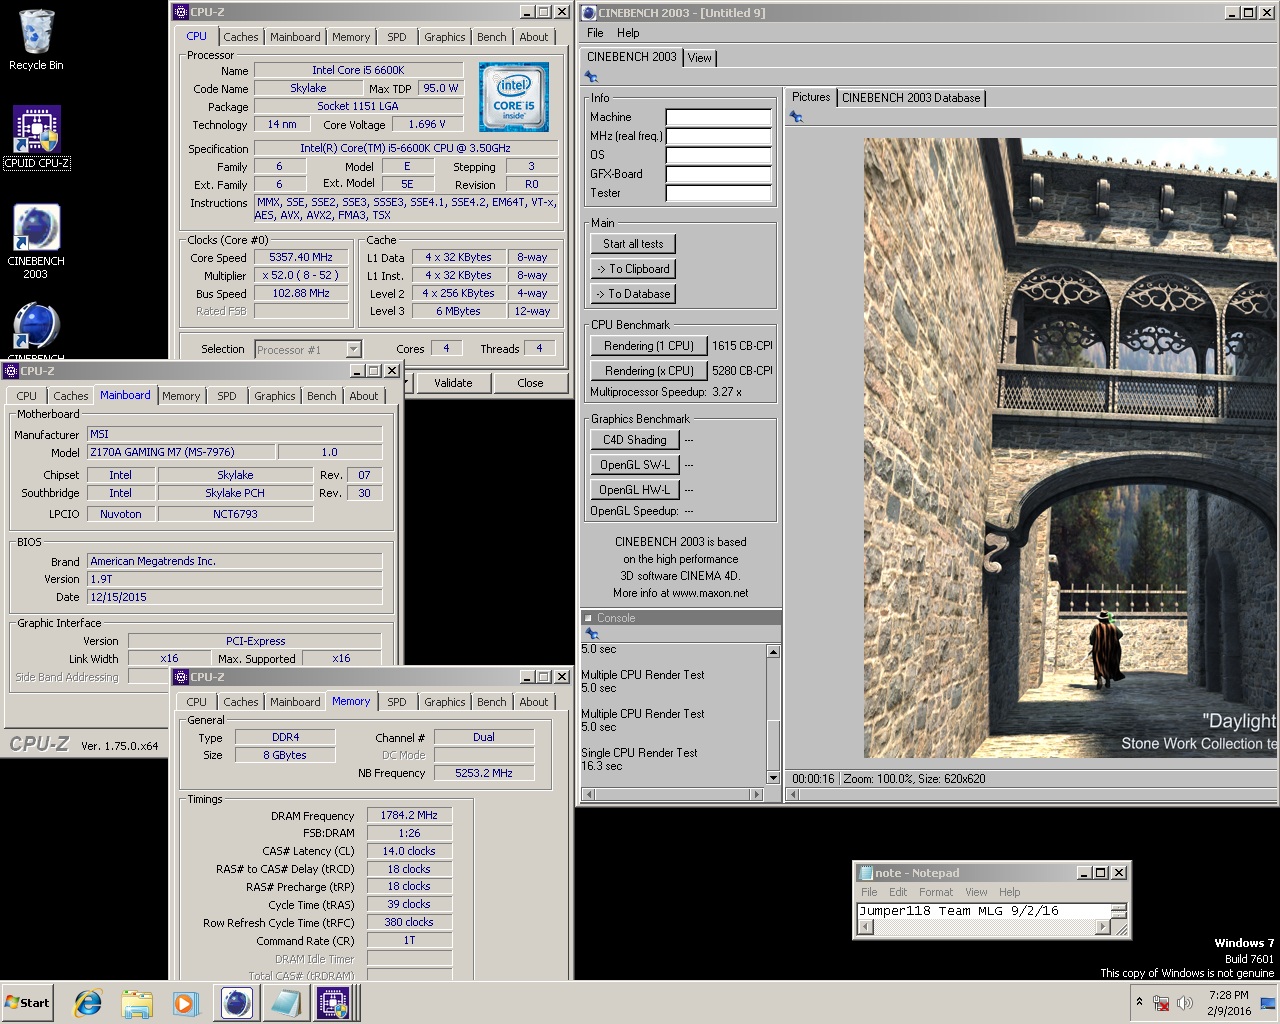Viewport: 1280px width, 1024px height.
Task: Switch to Notepad taskbar button
Action: tap(286, 1003)
